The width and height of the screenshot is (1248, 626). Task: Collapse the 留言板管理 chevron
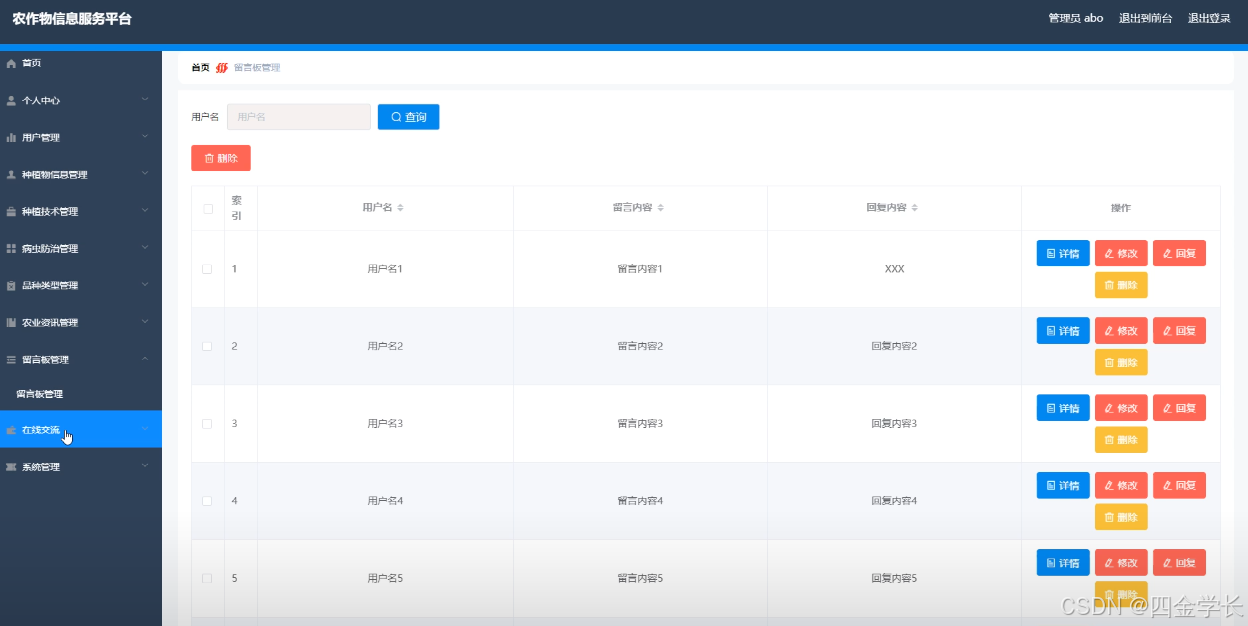[x=145, y=358]
